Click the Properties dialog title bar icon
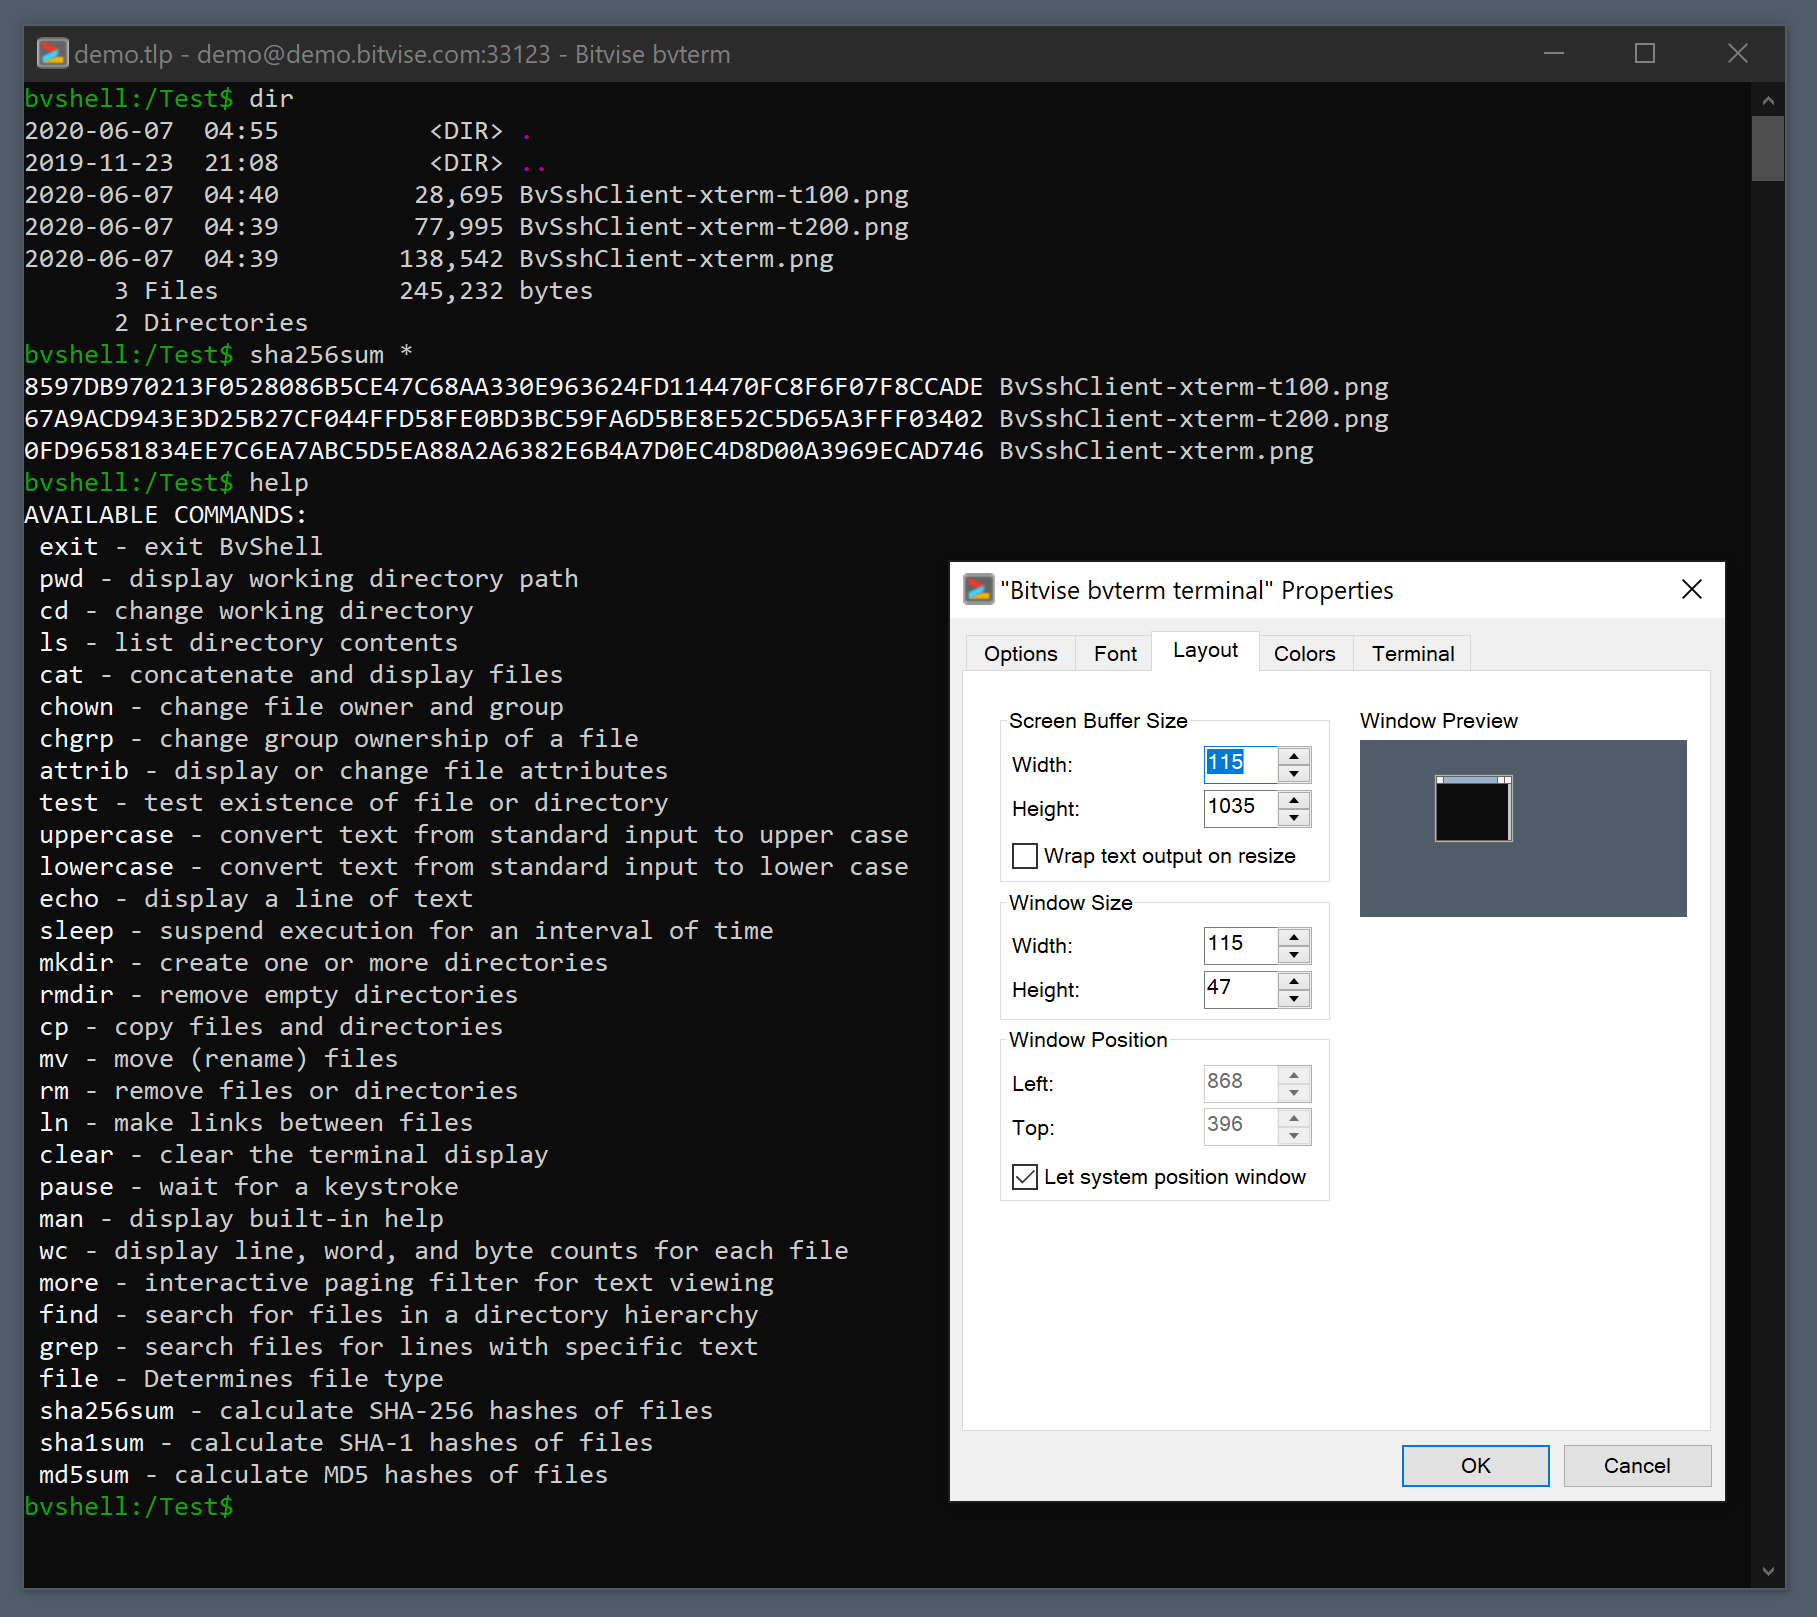The height and width of the screenshot is (1617, 1817). 976,590
